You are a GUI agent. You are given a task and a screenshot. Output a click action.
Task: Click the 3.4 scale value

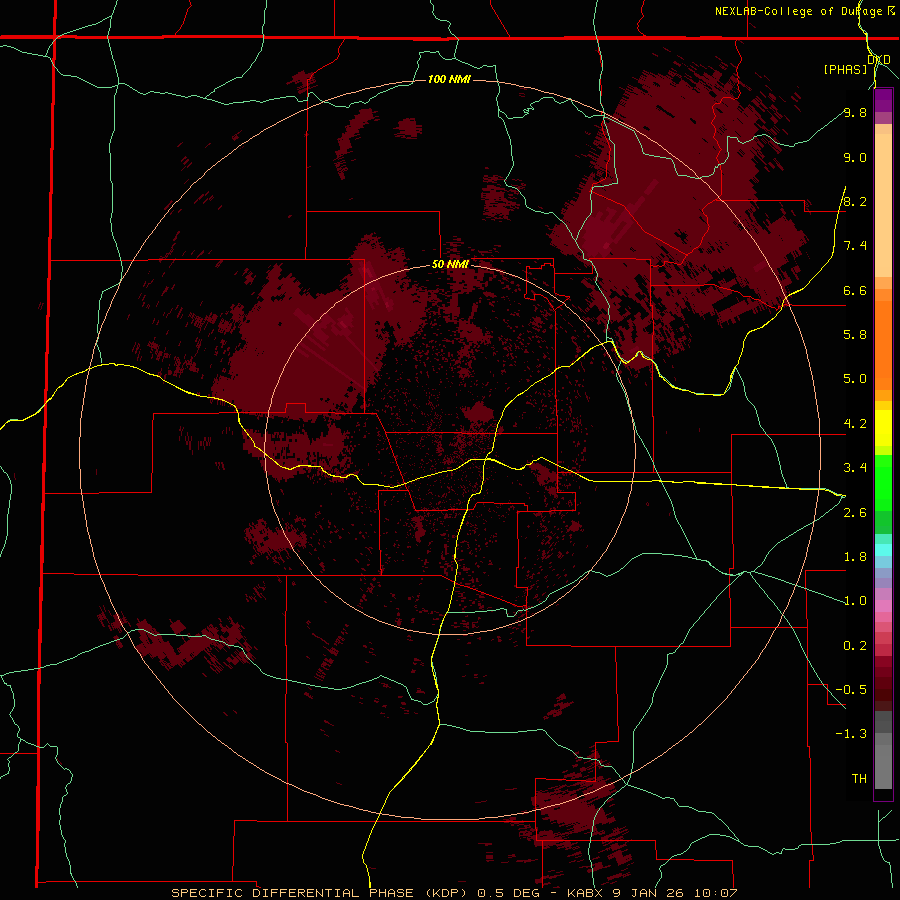point(855,468)
